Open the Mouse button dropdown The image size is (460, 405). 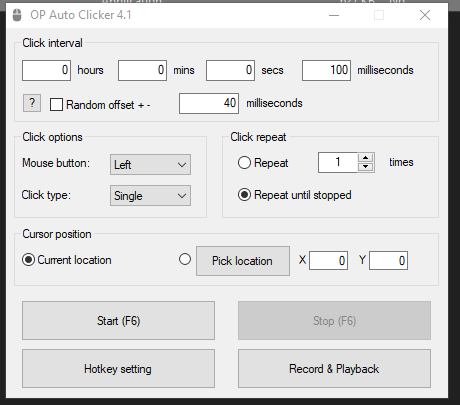150,164
